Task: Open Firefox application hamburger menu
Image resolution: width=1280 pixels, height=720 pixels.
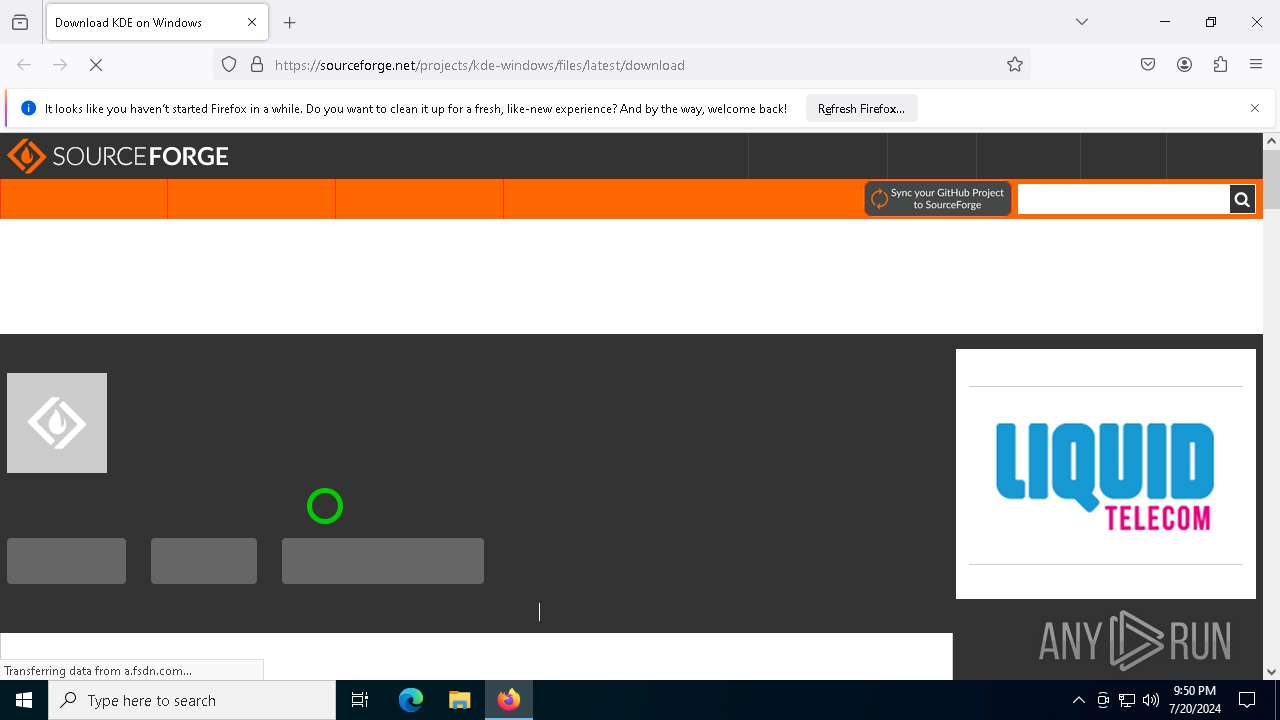Action: 1256,65
